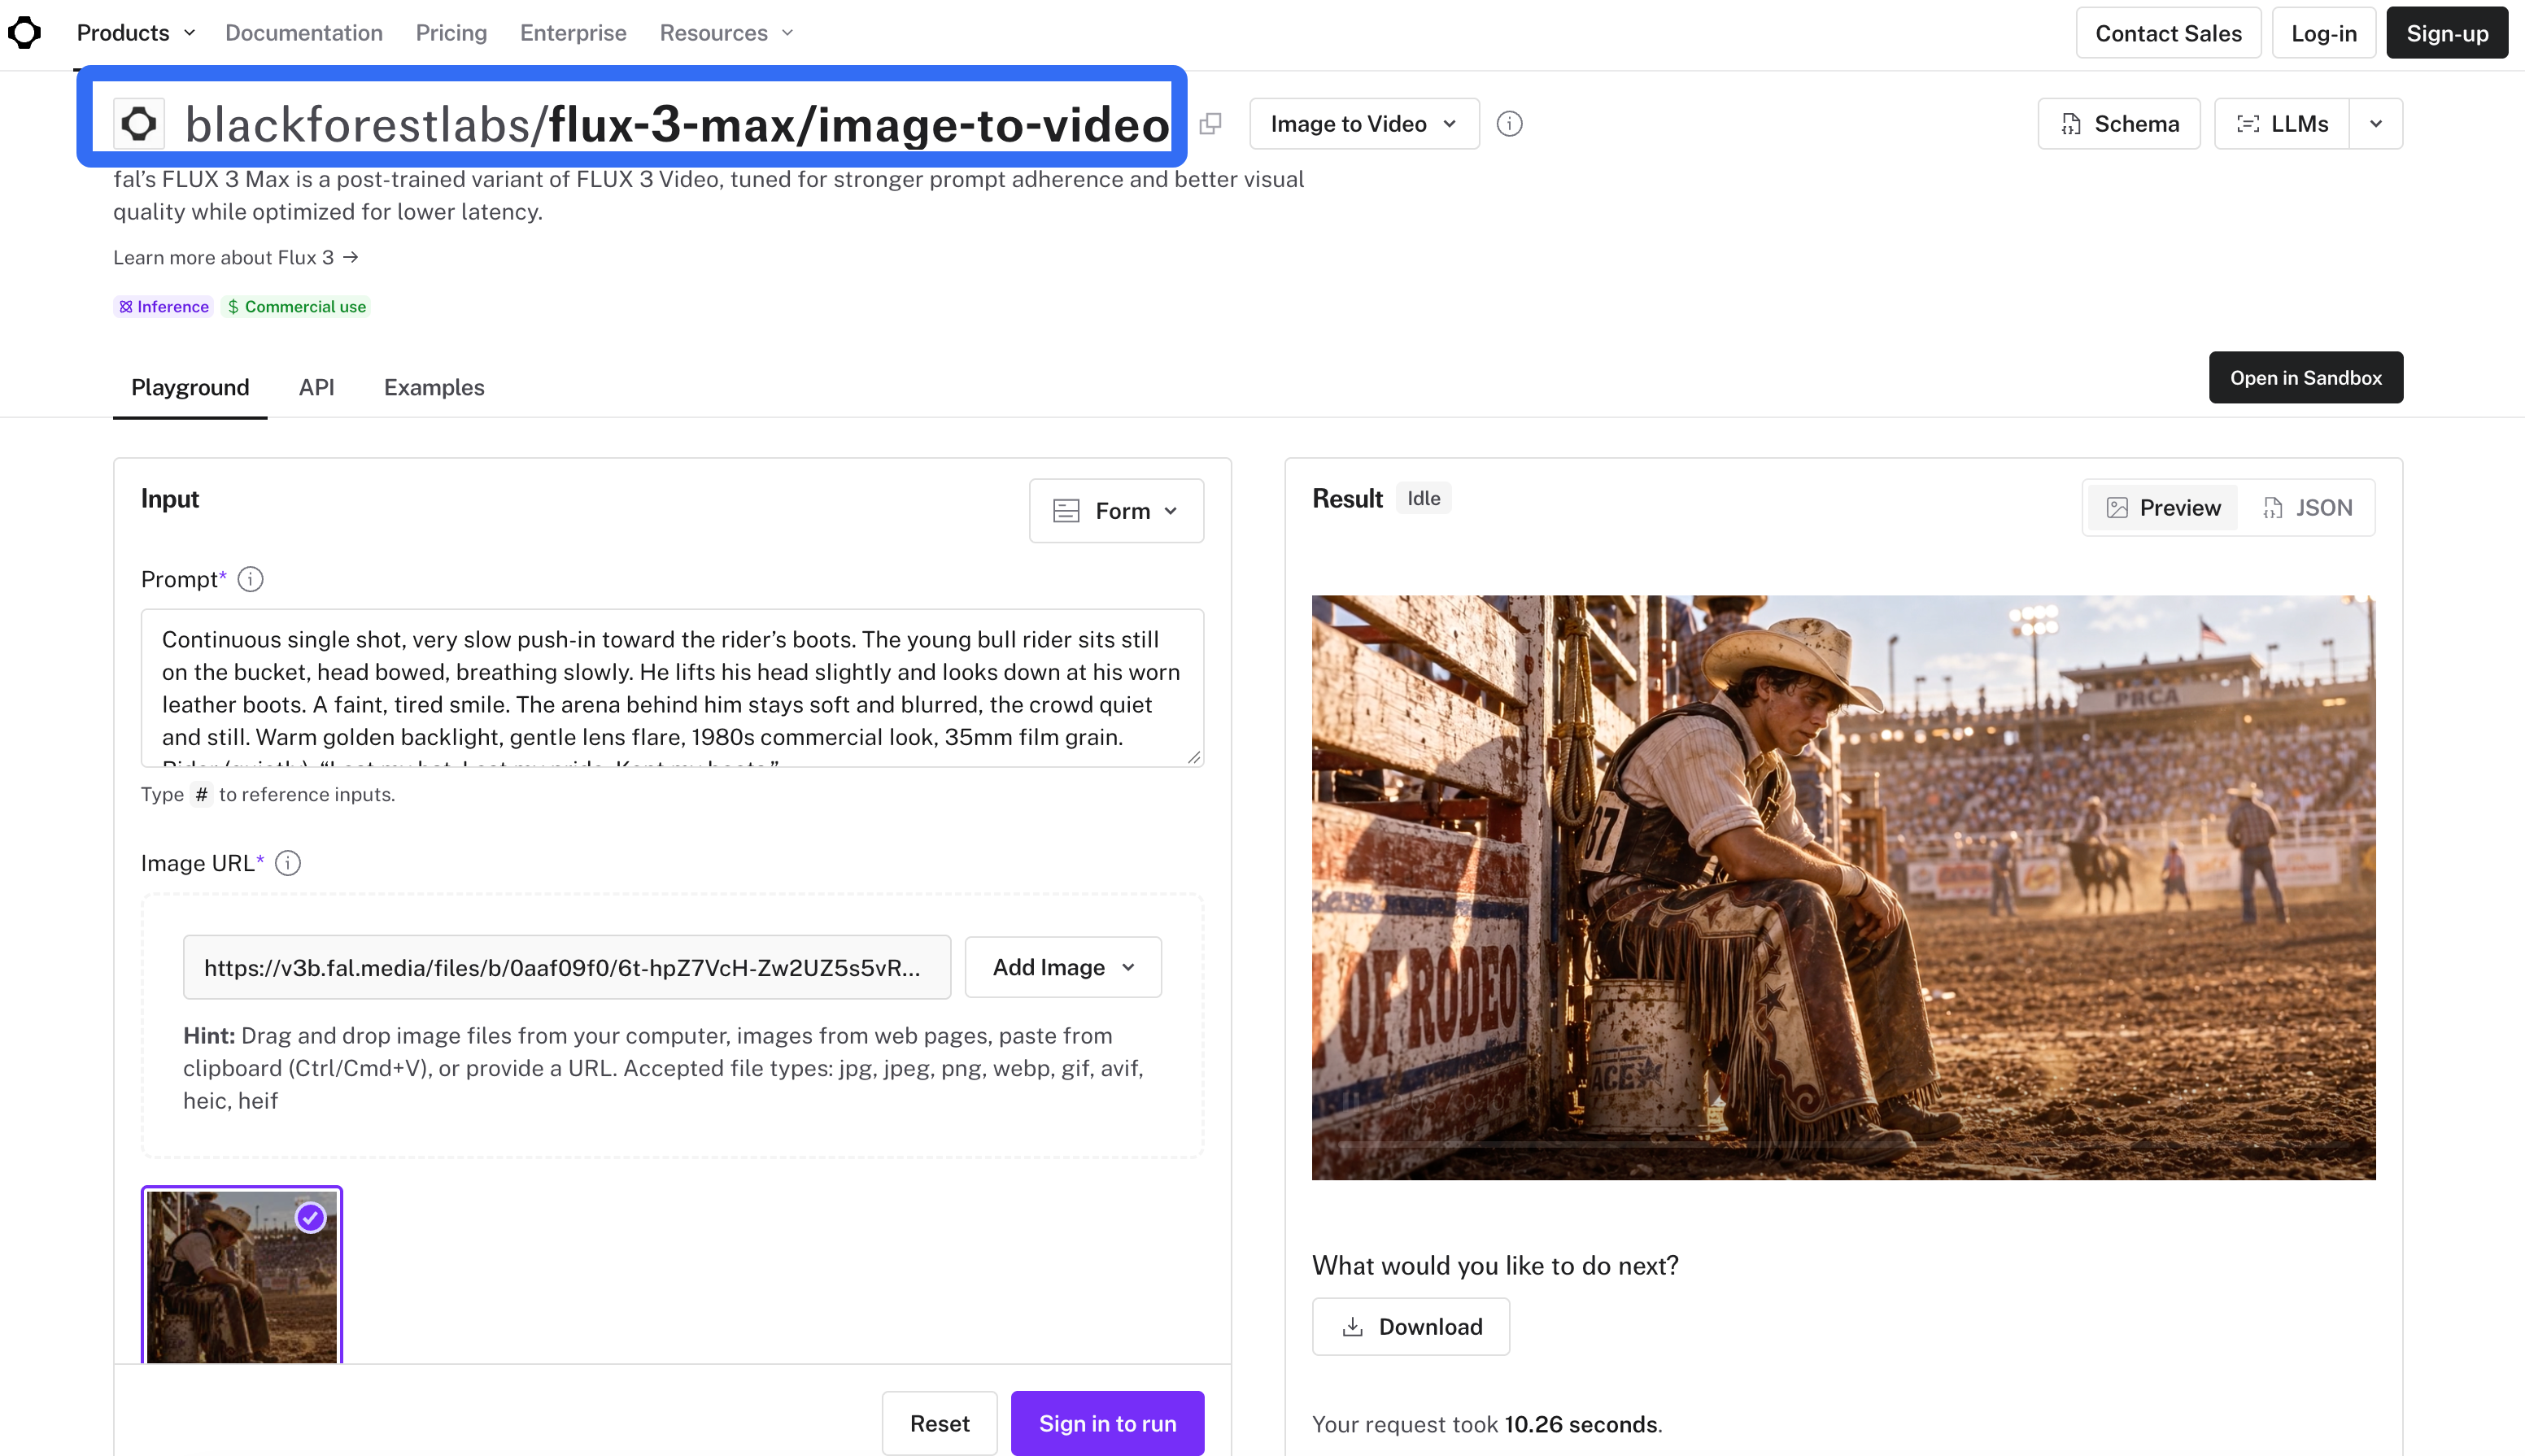
Task: Follow the Learn more about Flux 3 link
Action: [x=236, y=258]
